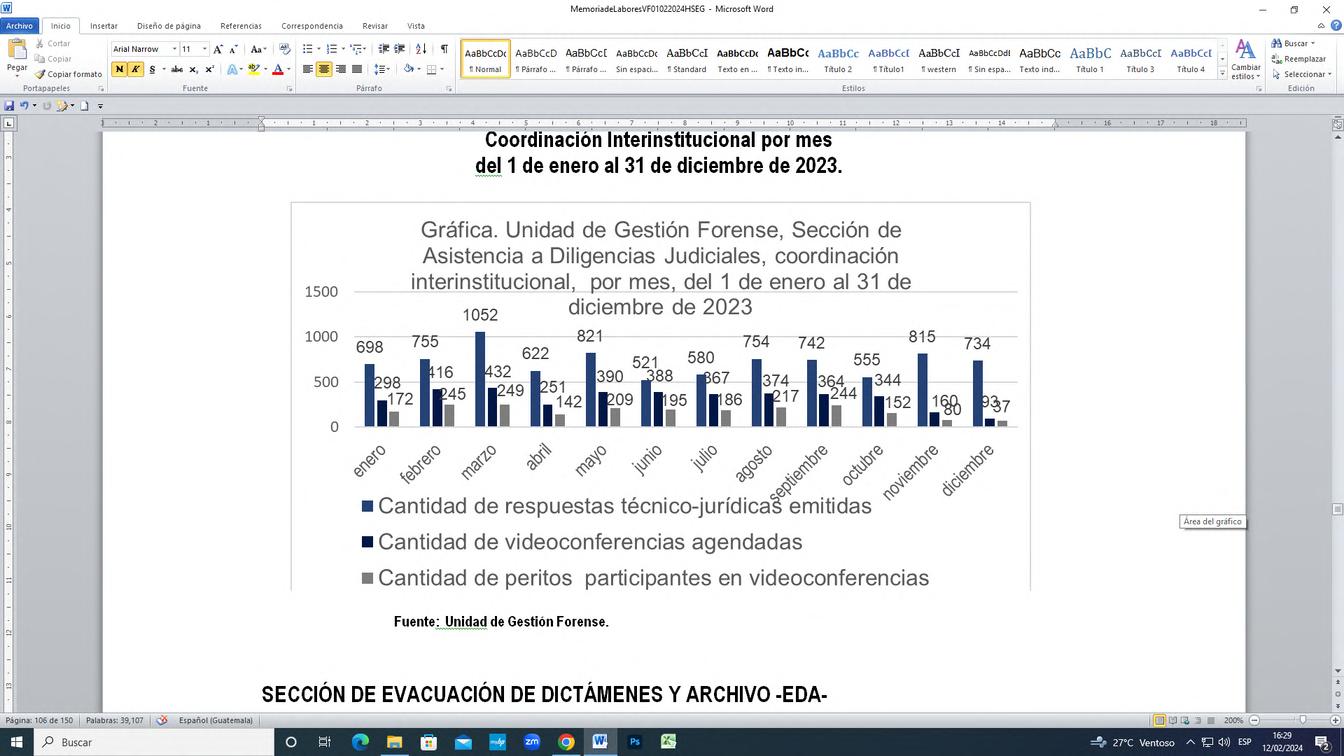Open Word Help question mark
The width and height of the screenshot is (1344, 756).
[x=1337, y=26]
